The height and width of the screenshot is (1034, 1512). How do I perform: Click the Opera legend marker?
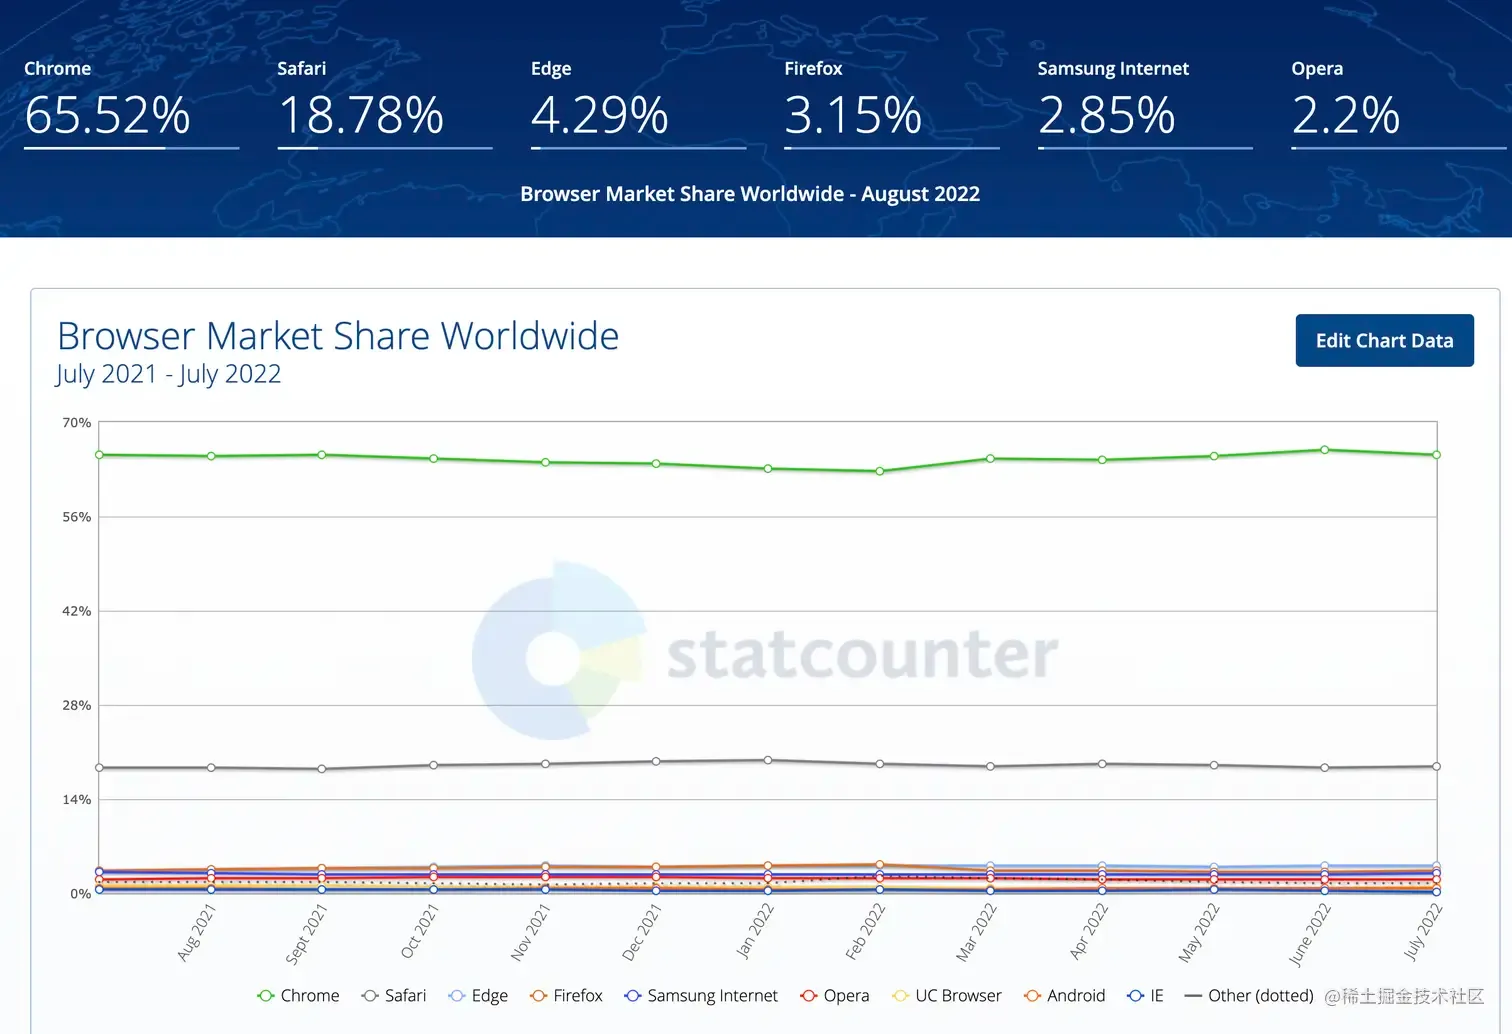pos(809,996)
